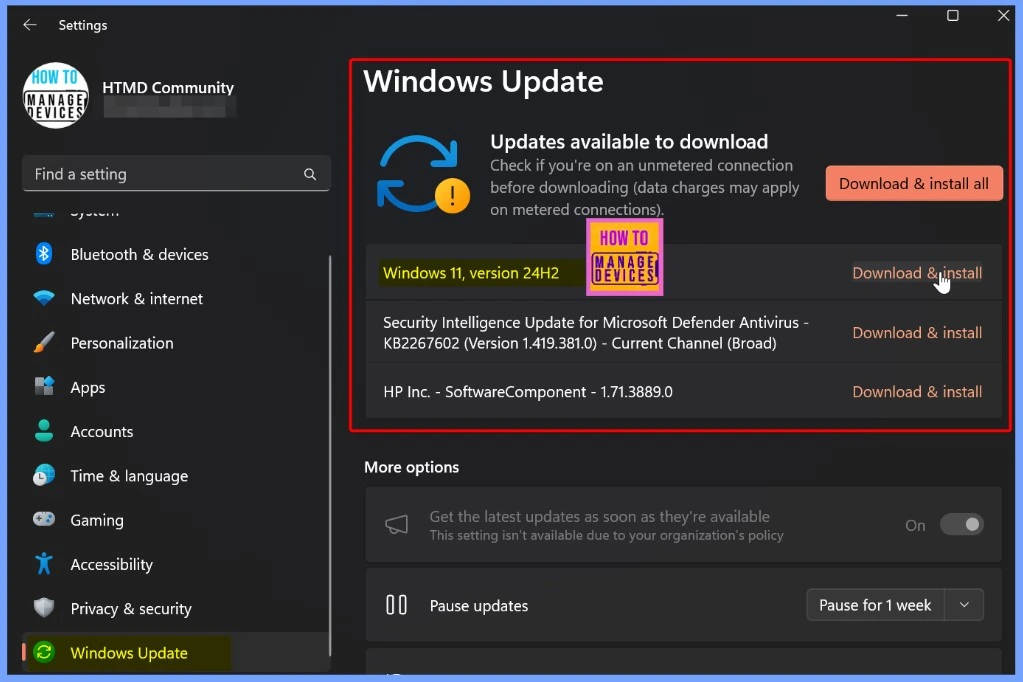Click the Gaming controller icon
Screen dimensions: 1023x682
tap(44, 519)
